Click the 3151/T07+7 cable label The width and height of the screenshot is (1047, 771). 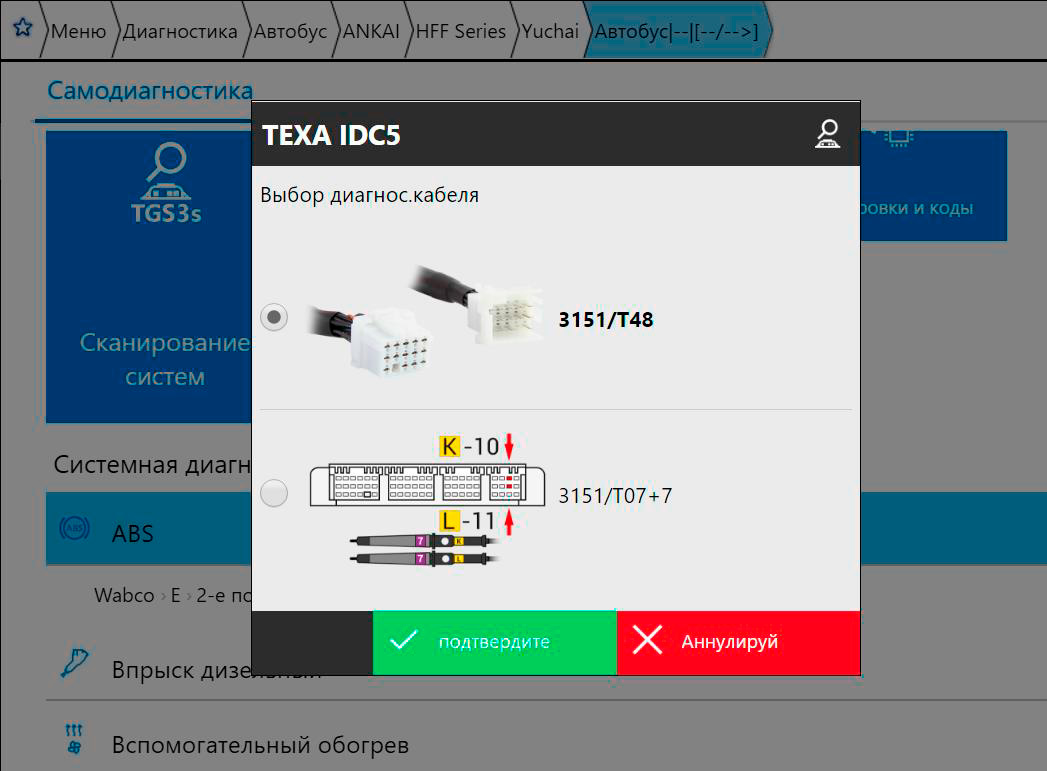(615, 496)
